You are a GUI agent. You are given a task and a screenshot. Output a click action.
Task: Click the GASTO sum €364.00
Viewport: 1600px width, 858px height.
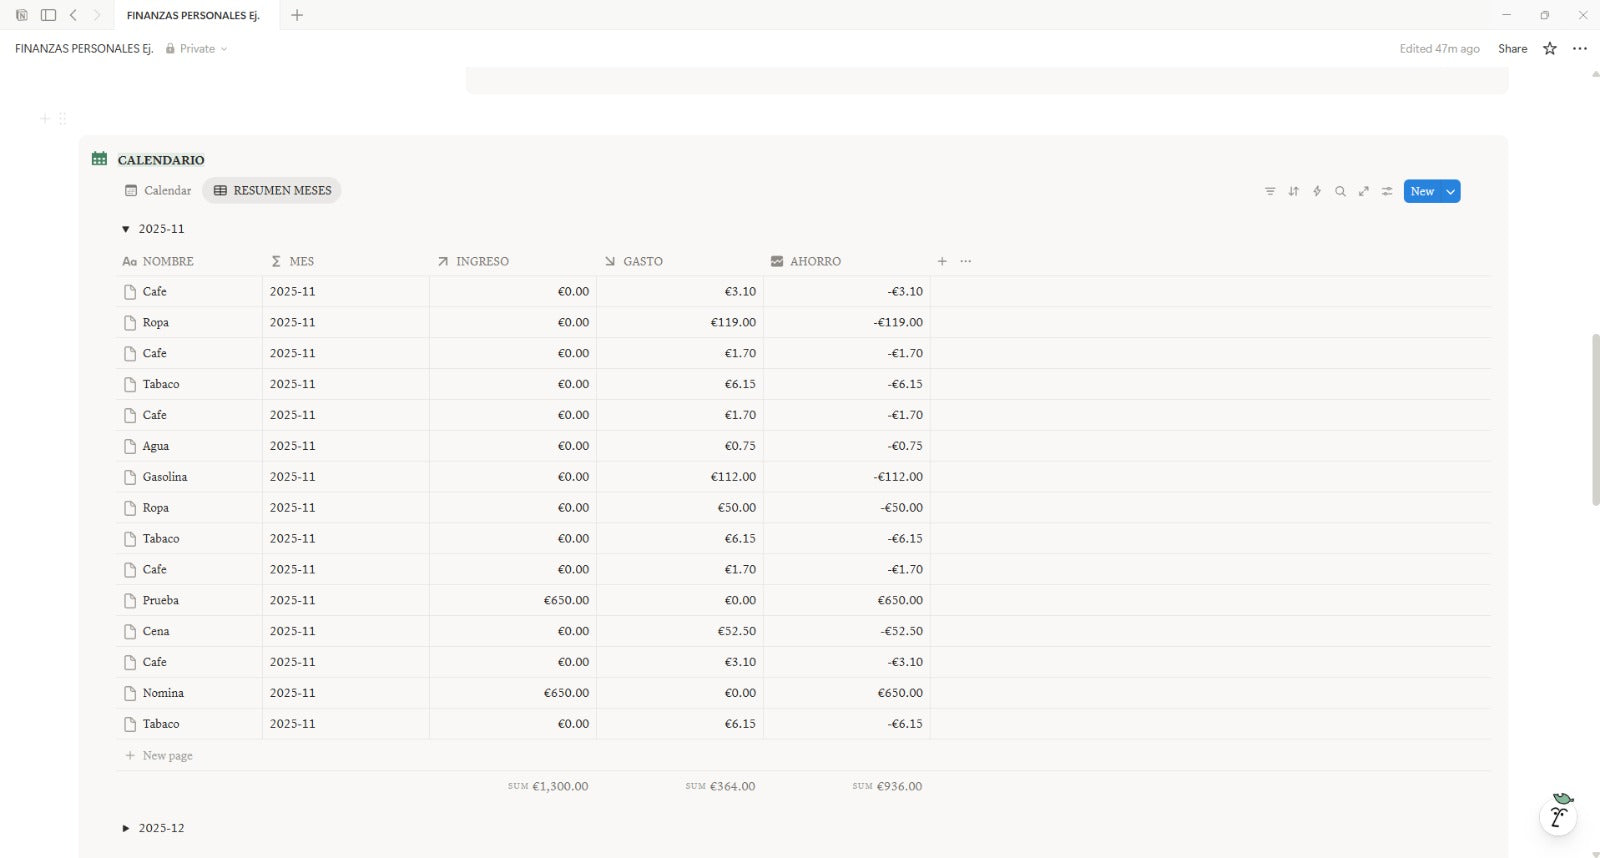[x=720, y=786]
